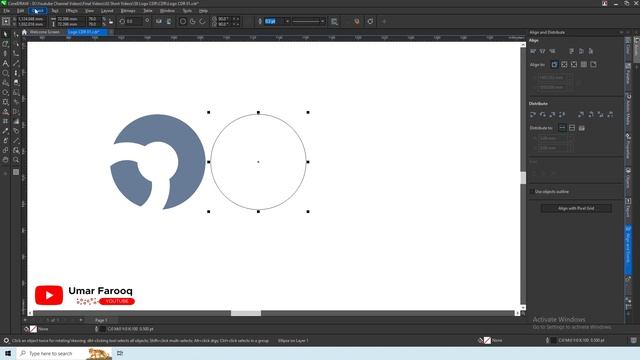The width and height of the screenshot is (640, 360).
Task: Click Mirror vertically in property bar
Action: [x=169, y=21]
